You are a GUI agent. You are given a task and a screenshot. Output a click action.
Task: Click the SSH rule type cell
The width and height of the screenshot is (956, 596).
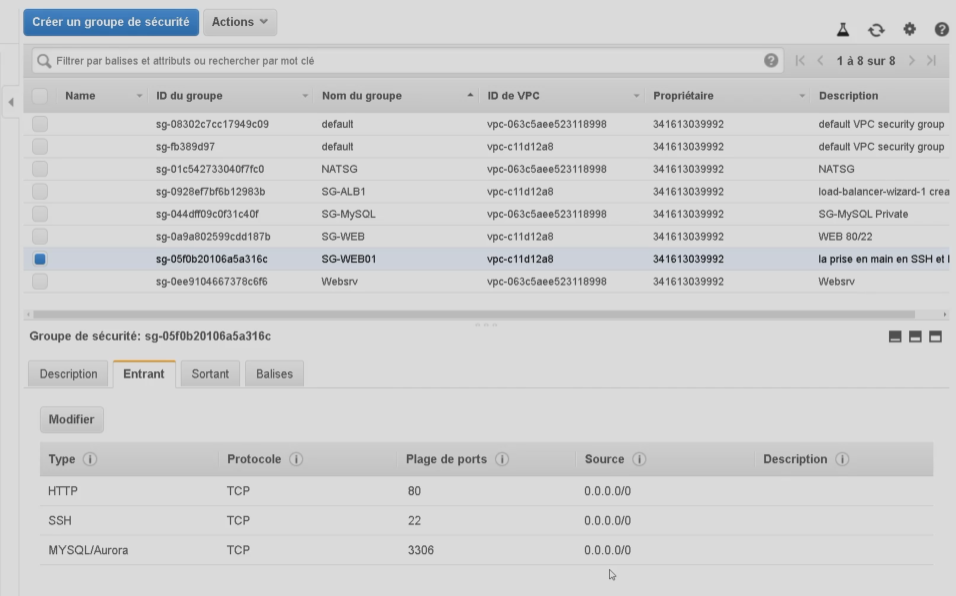coord(60,520)
